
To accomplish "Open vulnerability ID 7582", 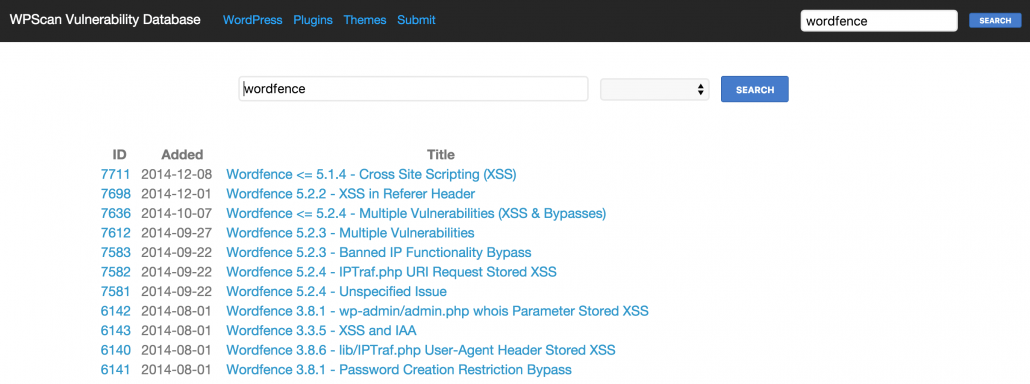I will point(116,272).
